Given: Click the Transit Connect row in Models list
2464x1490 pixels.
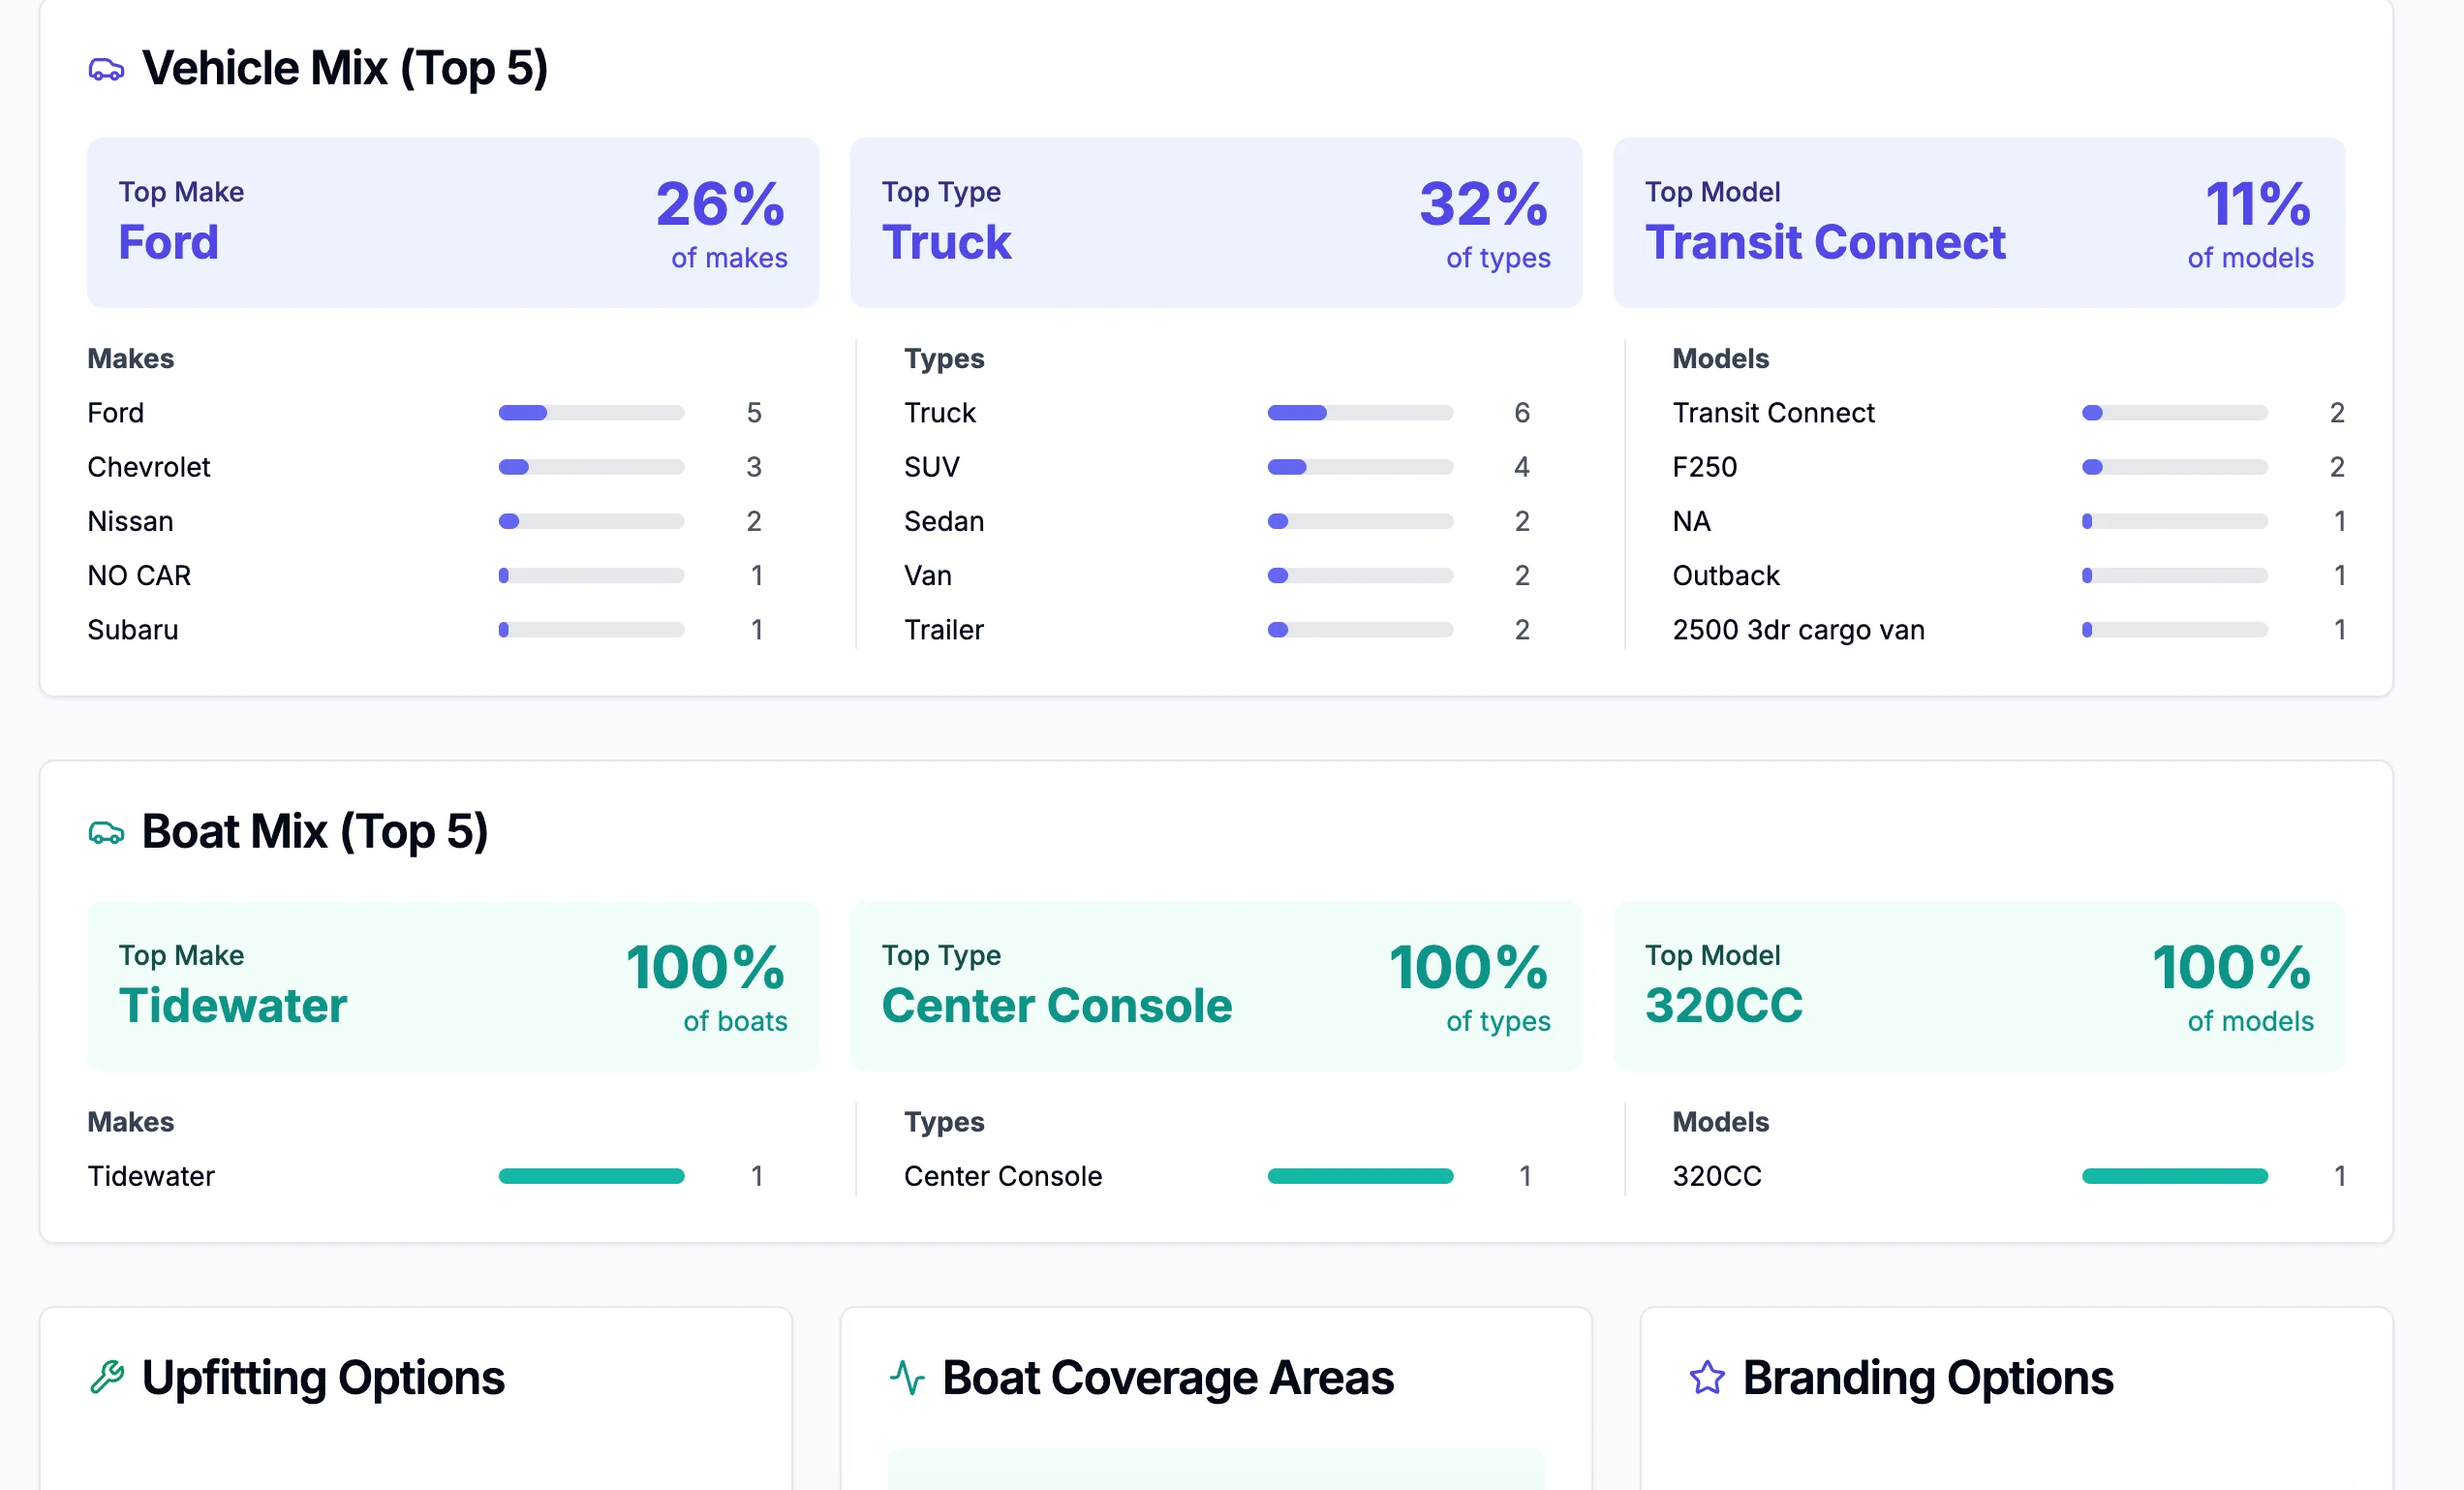Looking at the screenshot, I should coord(1774,413).
